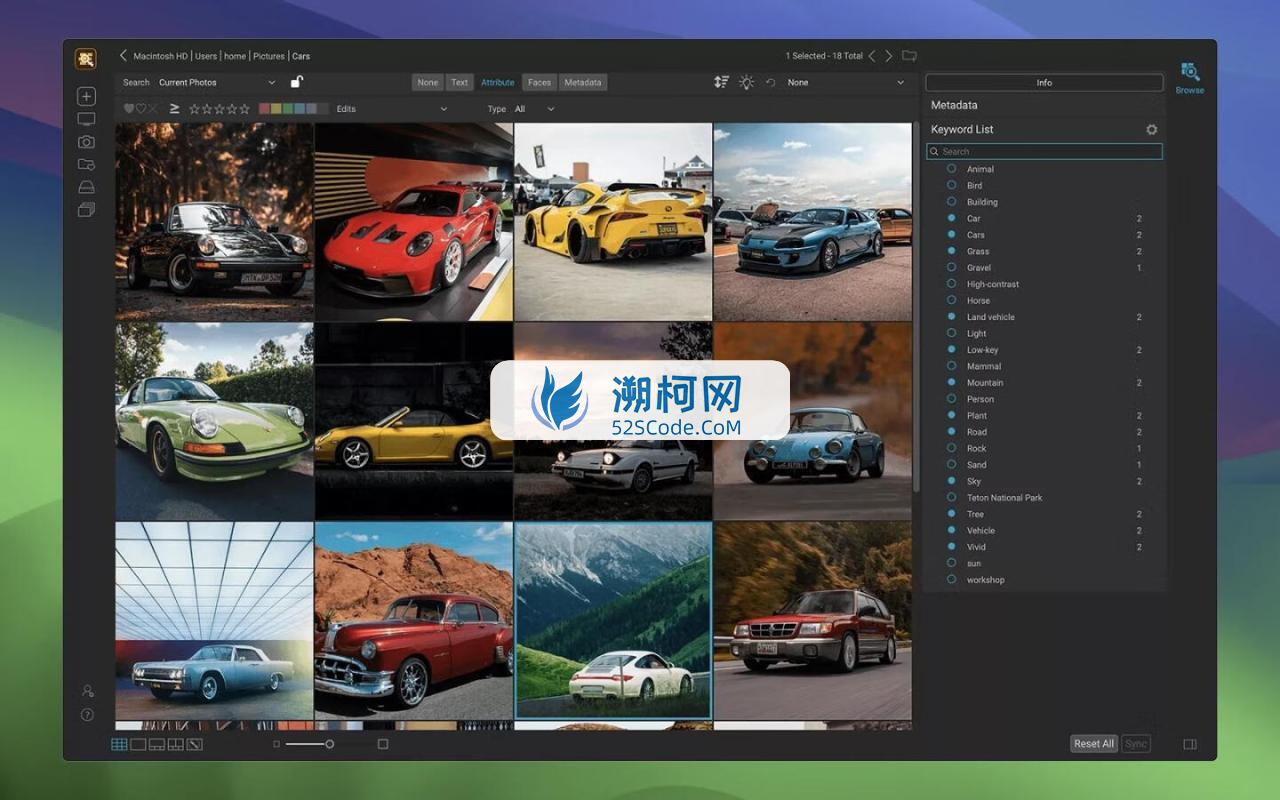Open the user account icon at bottom left
This screenshot has width=1280, height=800.
[88, 691]
